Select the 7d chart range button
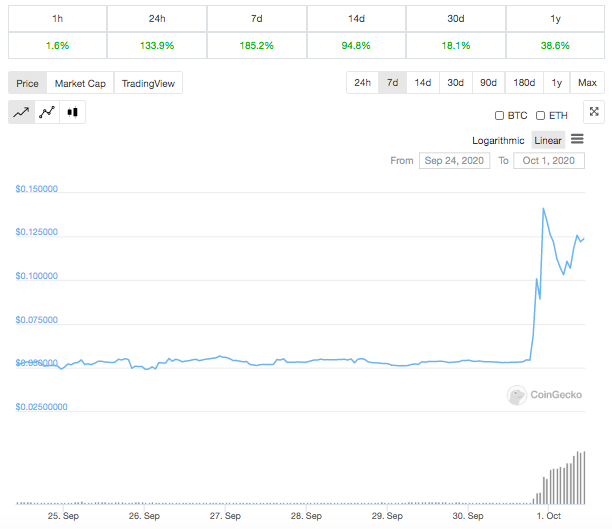 [392, 83]
